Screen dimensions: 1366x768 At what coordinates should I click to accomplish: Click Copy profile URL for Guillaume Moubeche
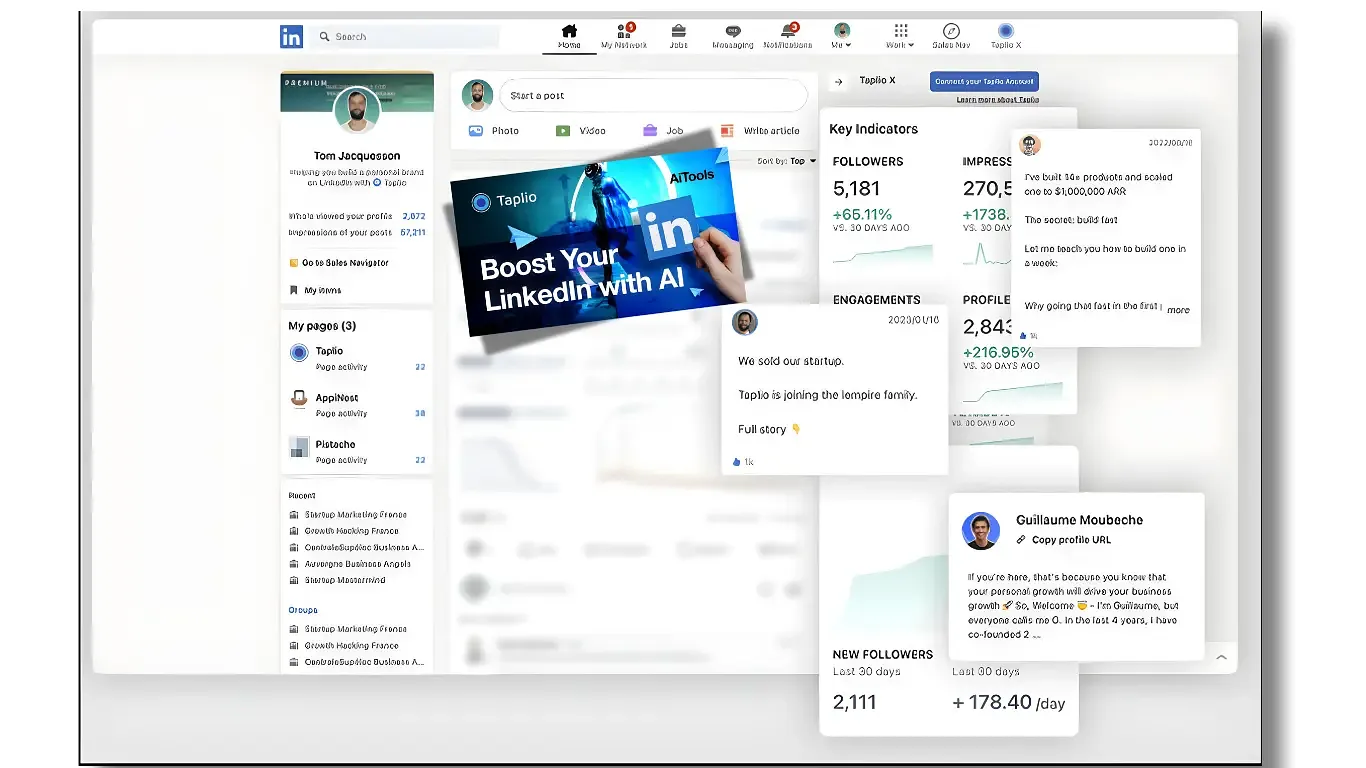click(x=1063, y=540)
